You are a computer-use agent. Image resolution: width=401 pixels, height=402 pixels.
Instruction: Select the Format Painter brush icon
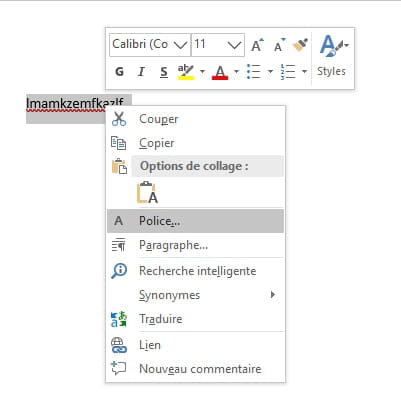(x=300, y=45)
